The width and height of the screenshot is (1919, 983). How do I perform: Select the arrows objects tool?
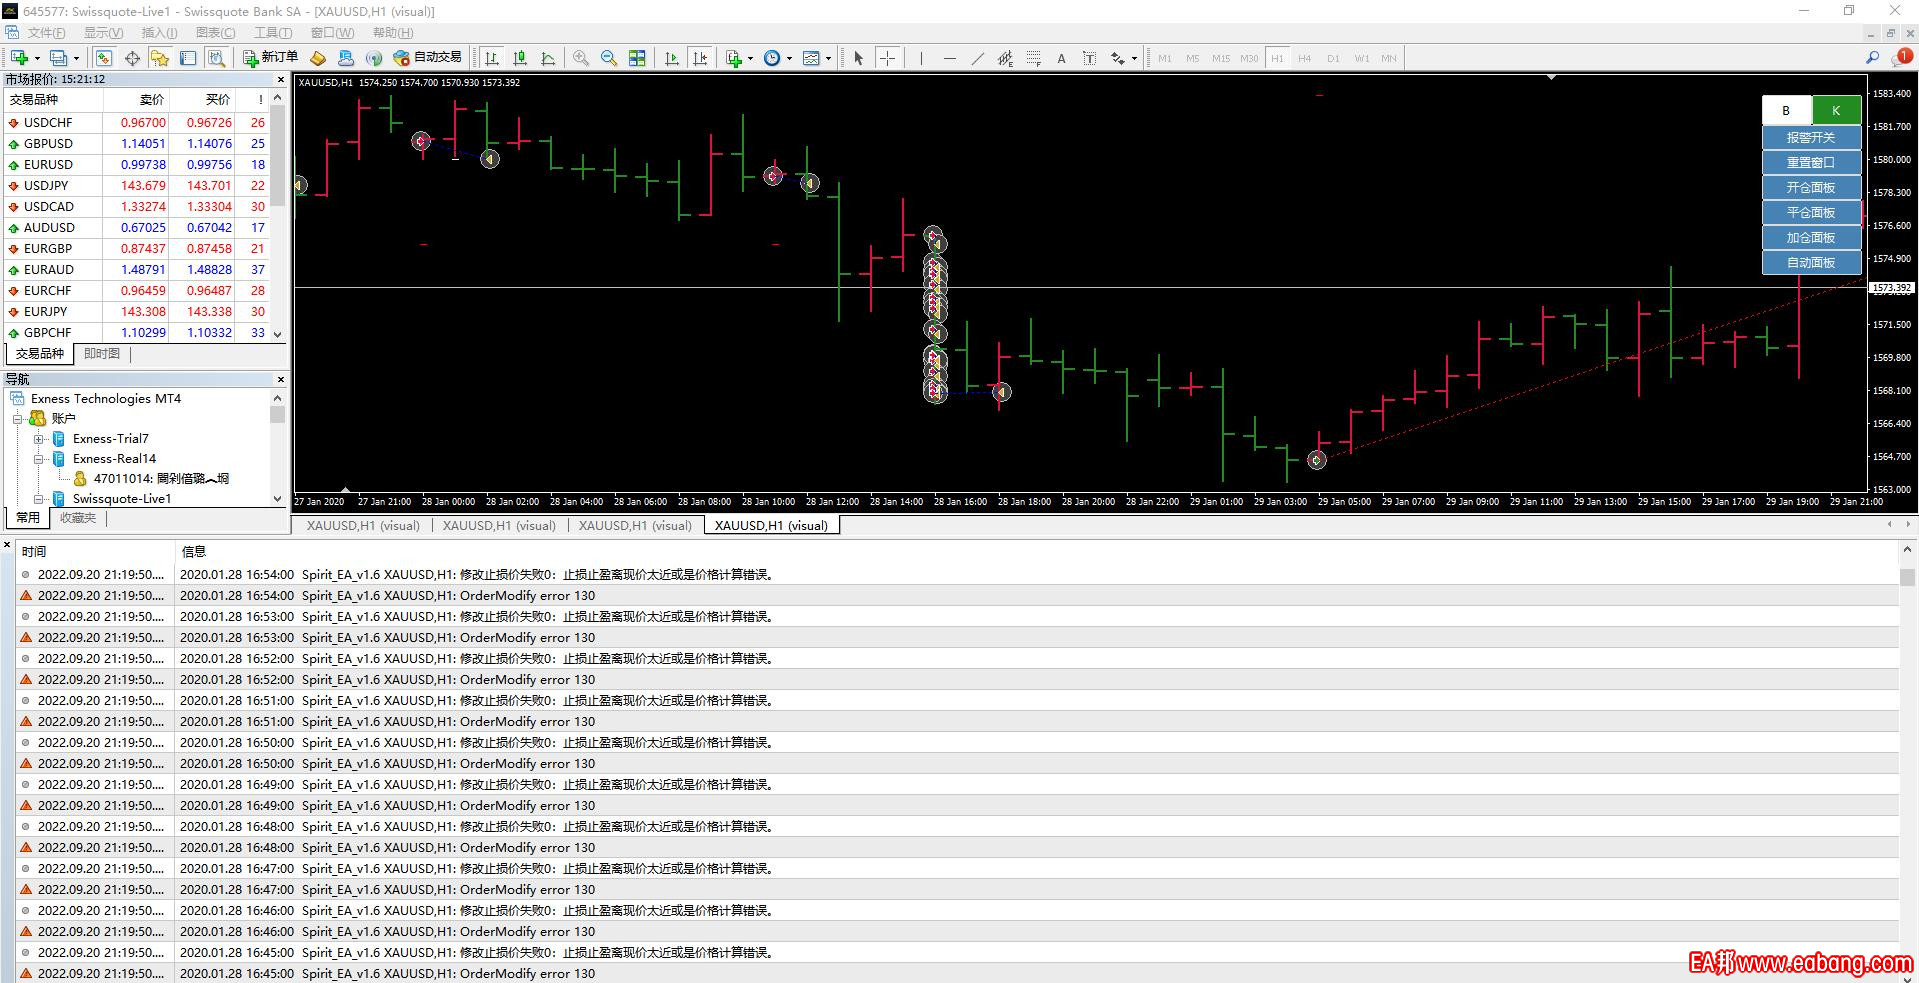click(x=1118, y=58)
